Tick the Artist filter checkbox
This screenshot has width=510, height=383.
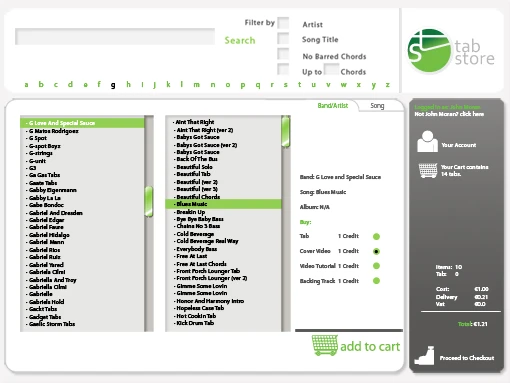click(283, 23)
